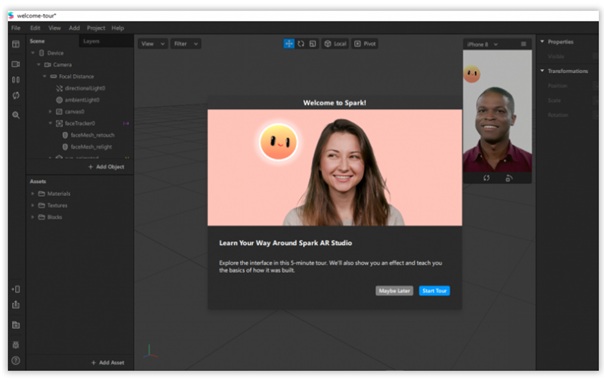Expand the canvas0 node
This screenshot has width=606, height=386.
click(50, 112)
